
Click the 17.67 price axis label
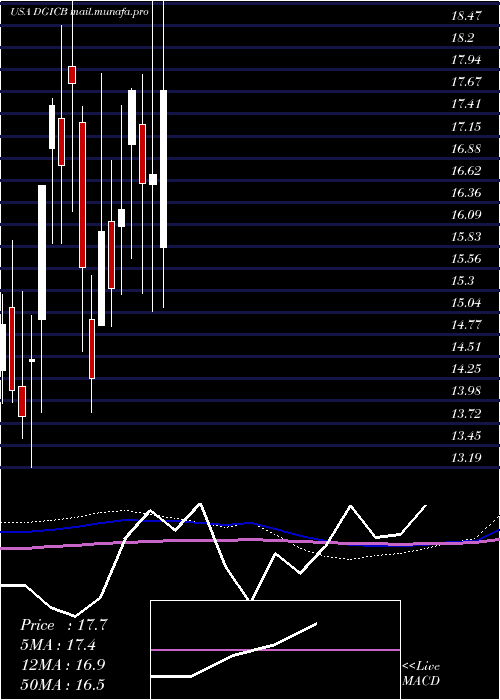tap(466, 82)
